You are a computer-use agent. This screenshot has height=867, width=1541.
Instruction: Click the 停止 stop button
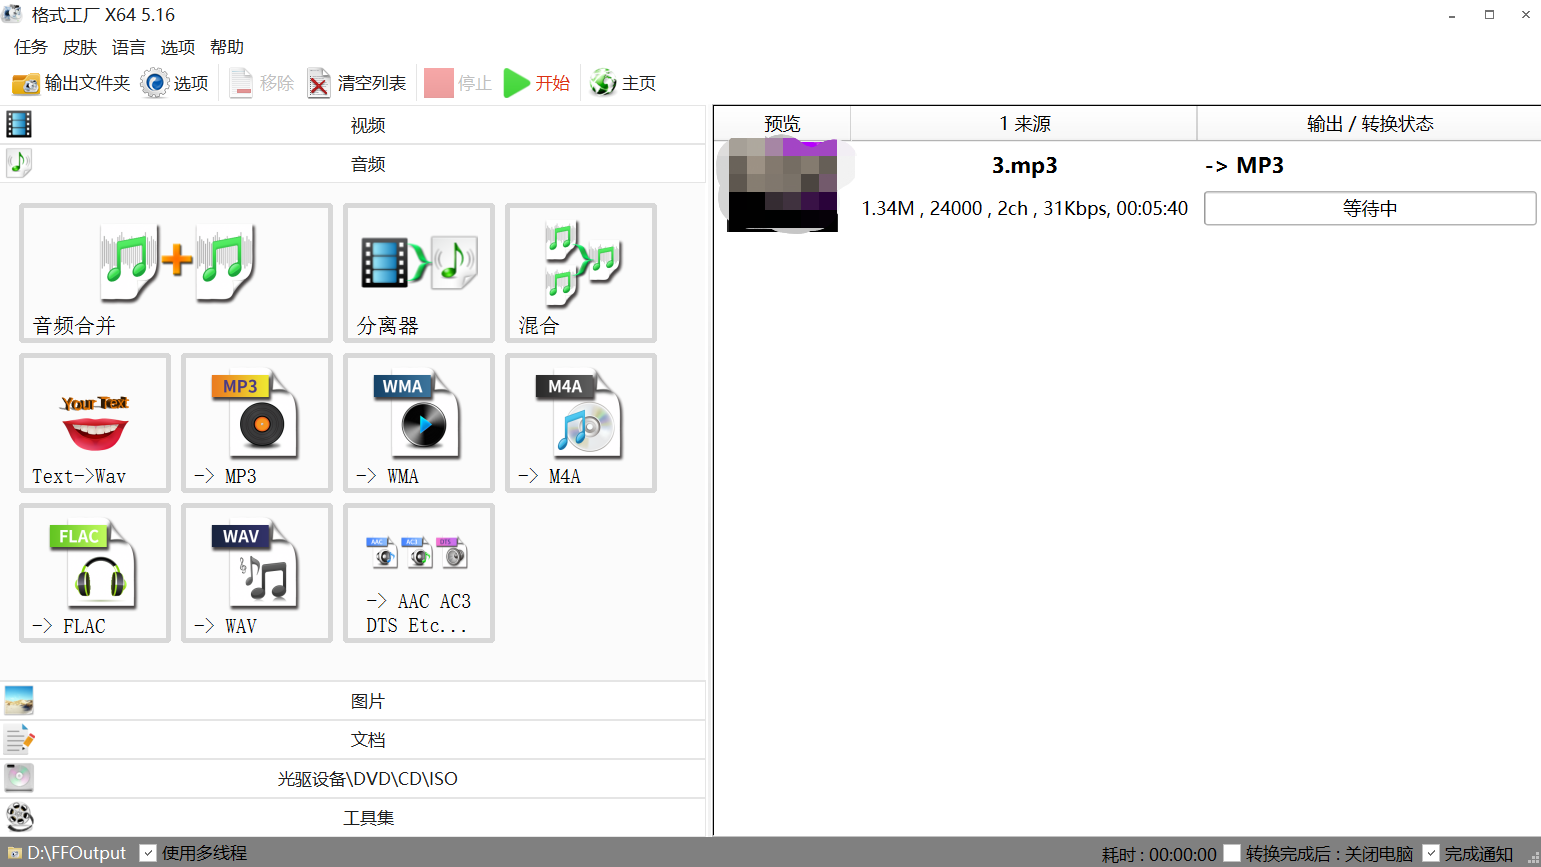(458, 83)
